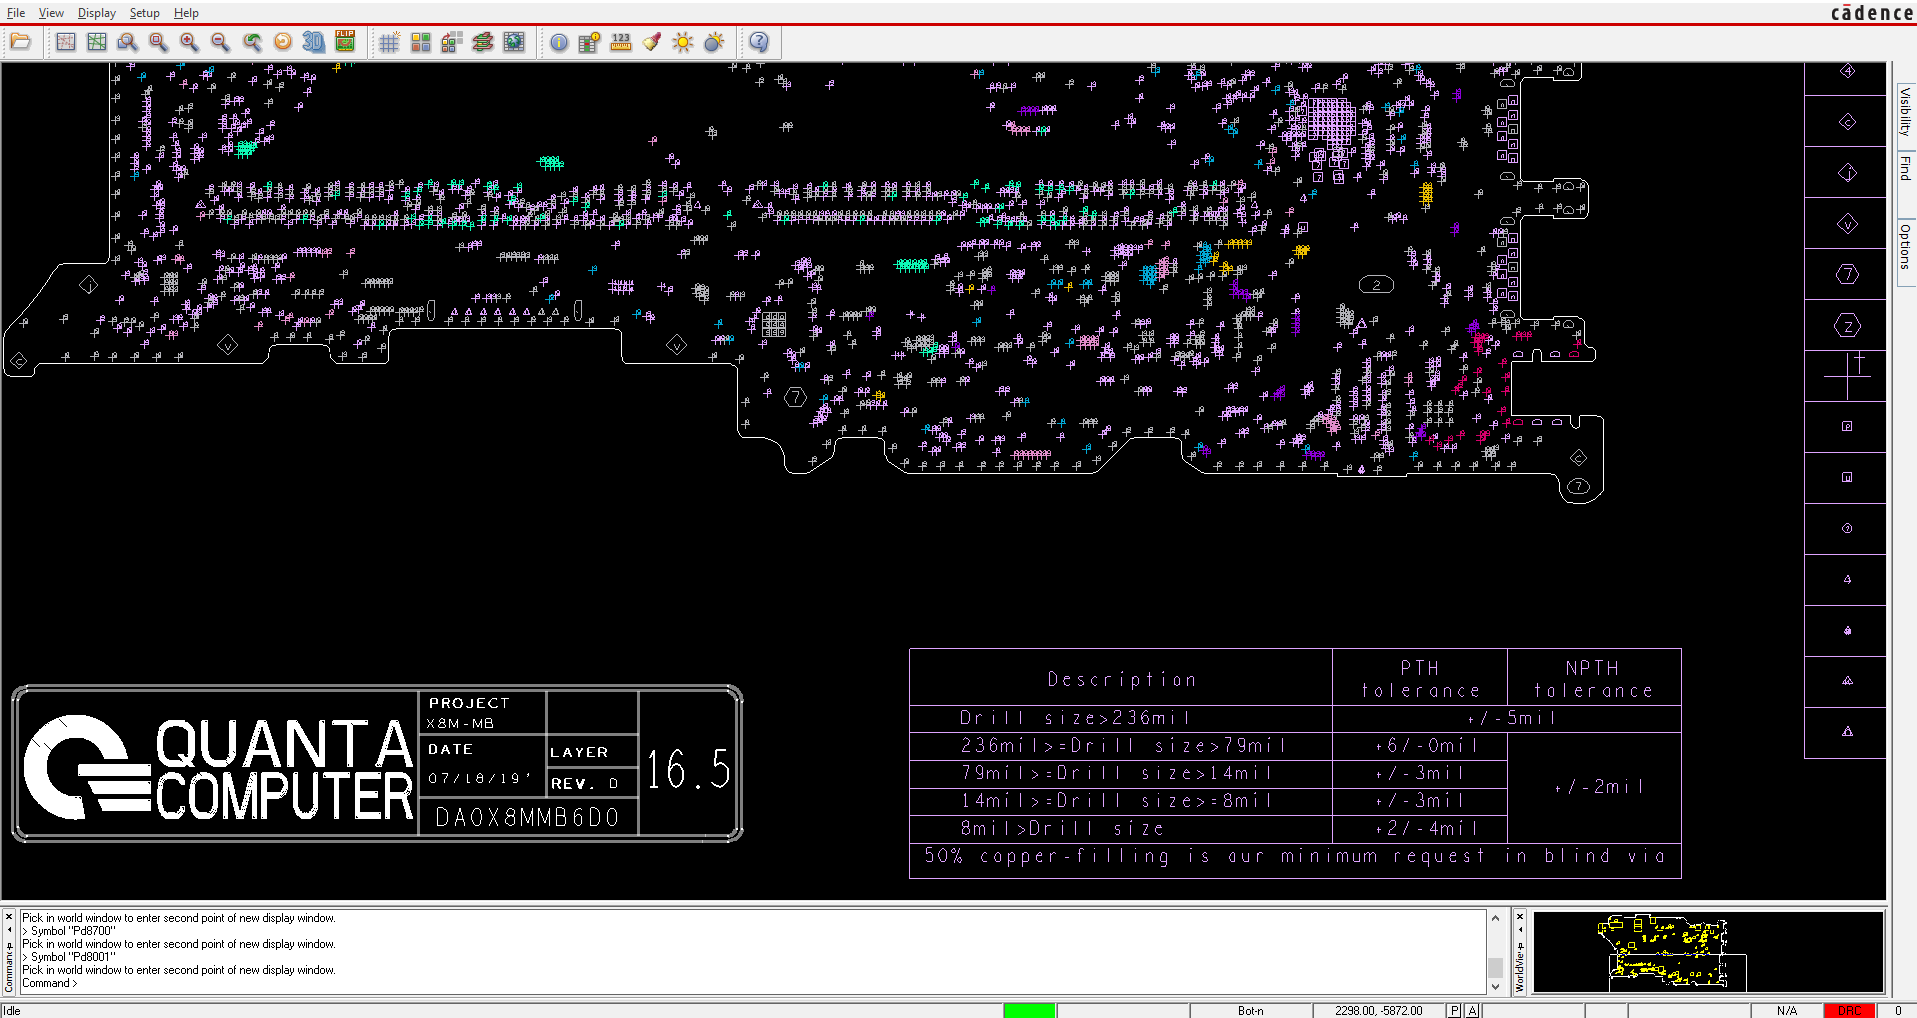Click the Open file folder icon

(21, 42)
